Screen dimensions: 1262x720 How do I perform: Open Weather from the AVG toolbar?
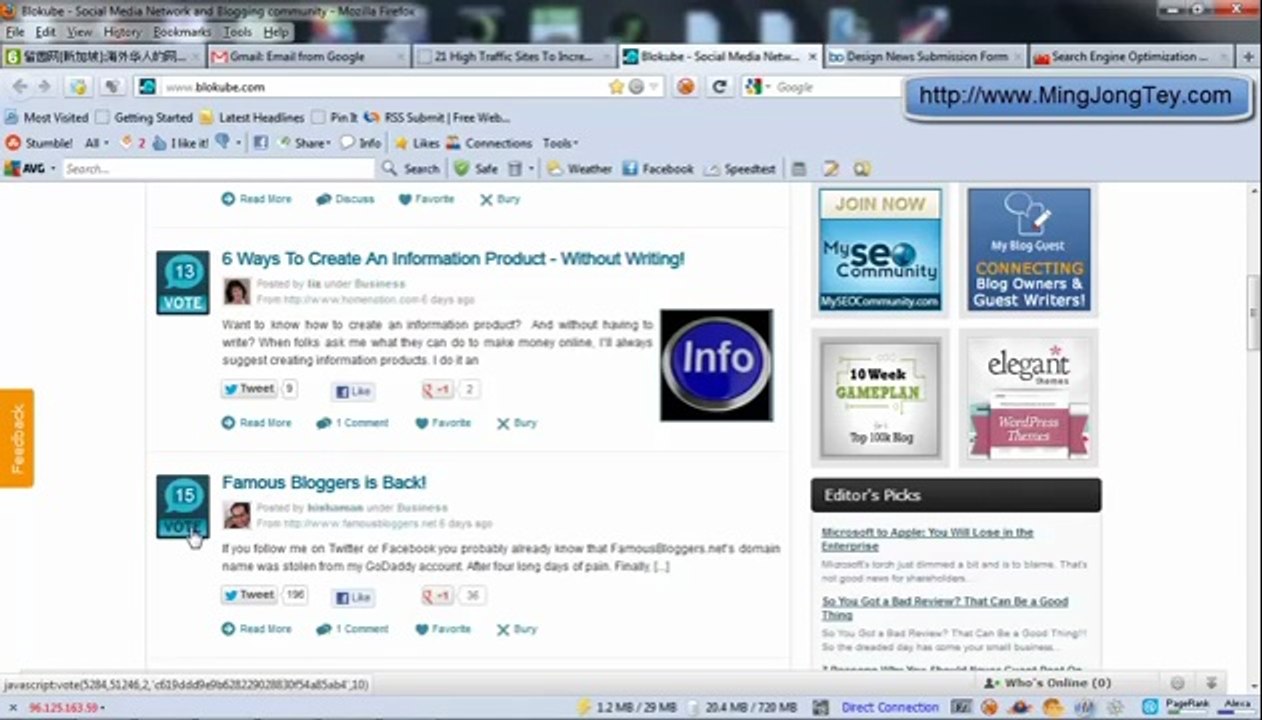click(x=579, y=169)
